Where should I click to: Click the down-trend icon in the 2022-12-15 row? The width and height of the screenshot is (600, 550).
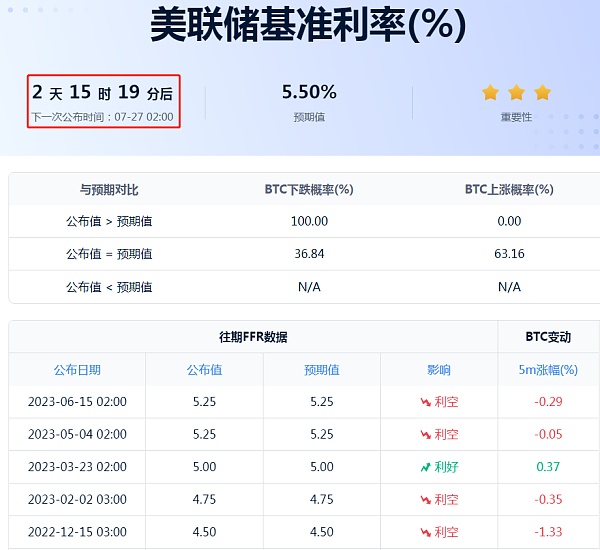click(x=426, y=532)
